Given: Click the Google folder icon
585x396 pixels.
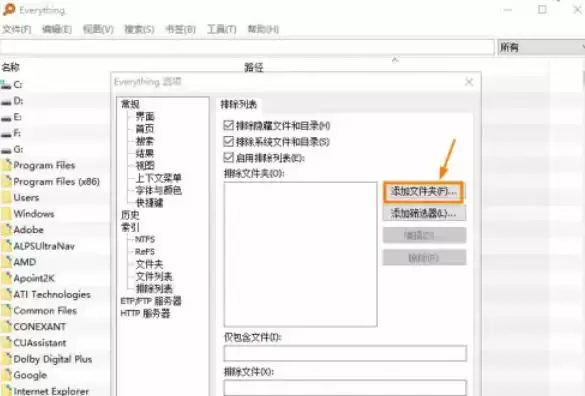Looking at the screenshot, I should (x=6, y=375).
